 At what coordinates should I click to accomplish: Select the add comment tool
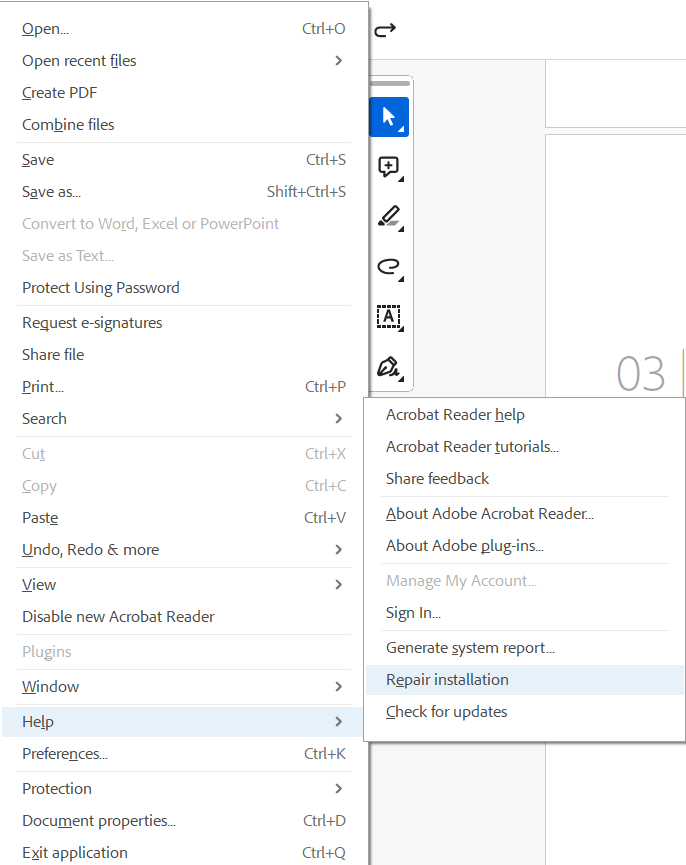tap(389, 167)
